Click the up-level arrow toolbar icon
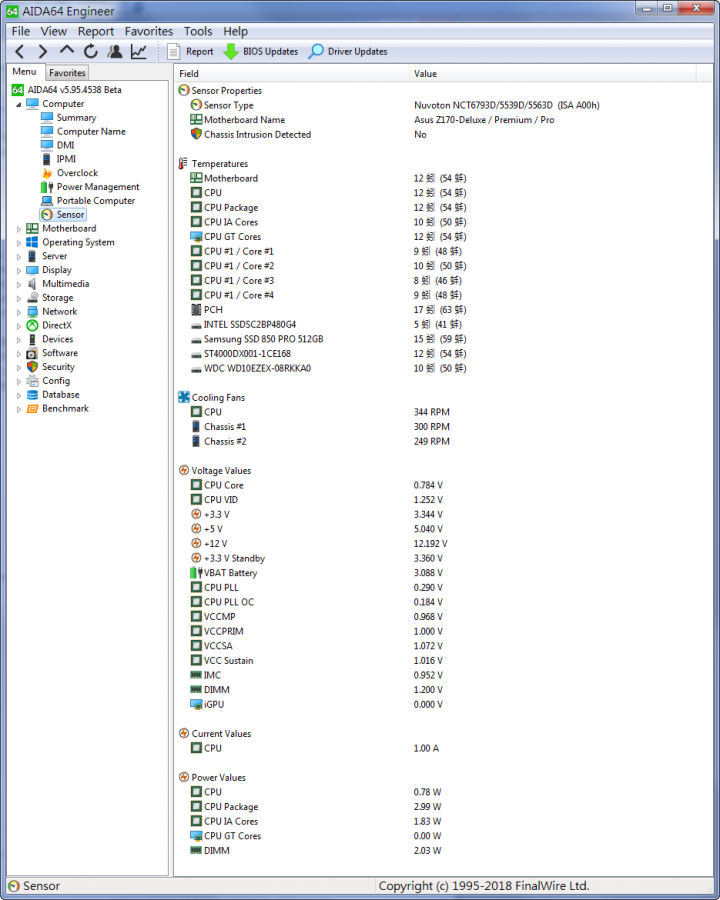The width and height of the screenshot is (720, 900). [x=67, y=51]
